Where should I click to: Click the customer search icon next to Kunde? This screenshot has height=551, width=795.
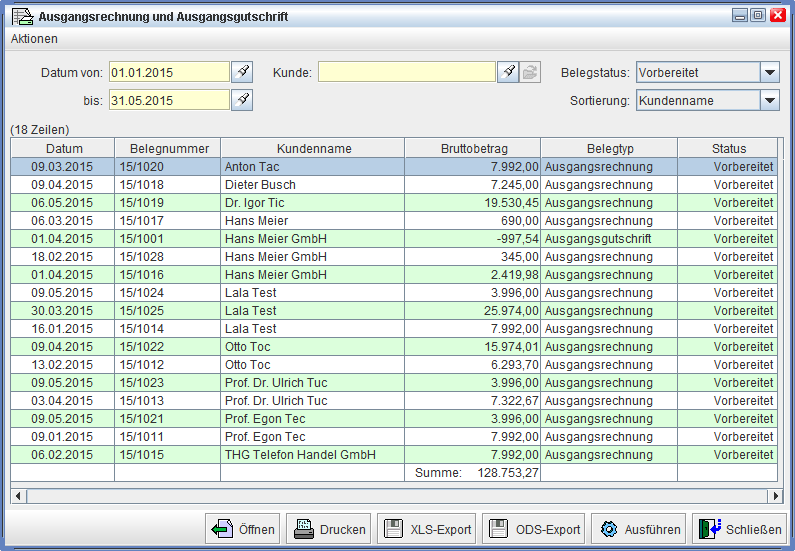(508, 72)
